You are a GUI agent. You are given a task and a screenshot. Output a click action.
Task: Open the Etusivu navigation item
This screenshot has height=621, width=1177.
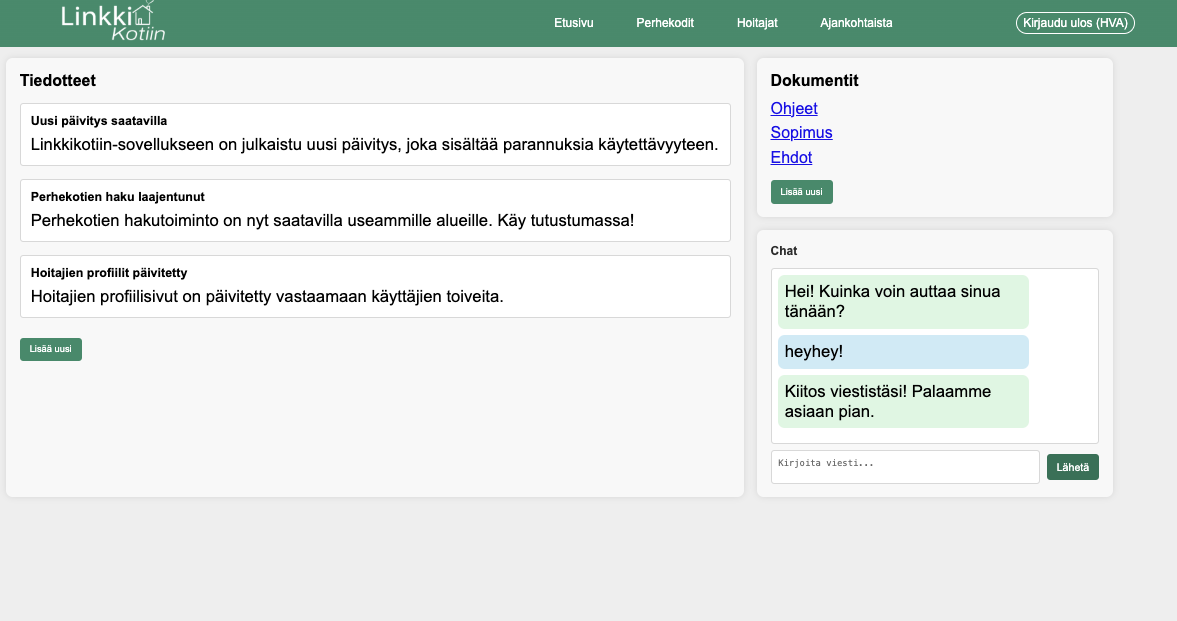click(x=573, y=23)
